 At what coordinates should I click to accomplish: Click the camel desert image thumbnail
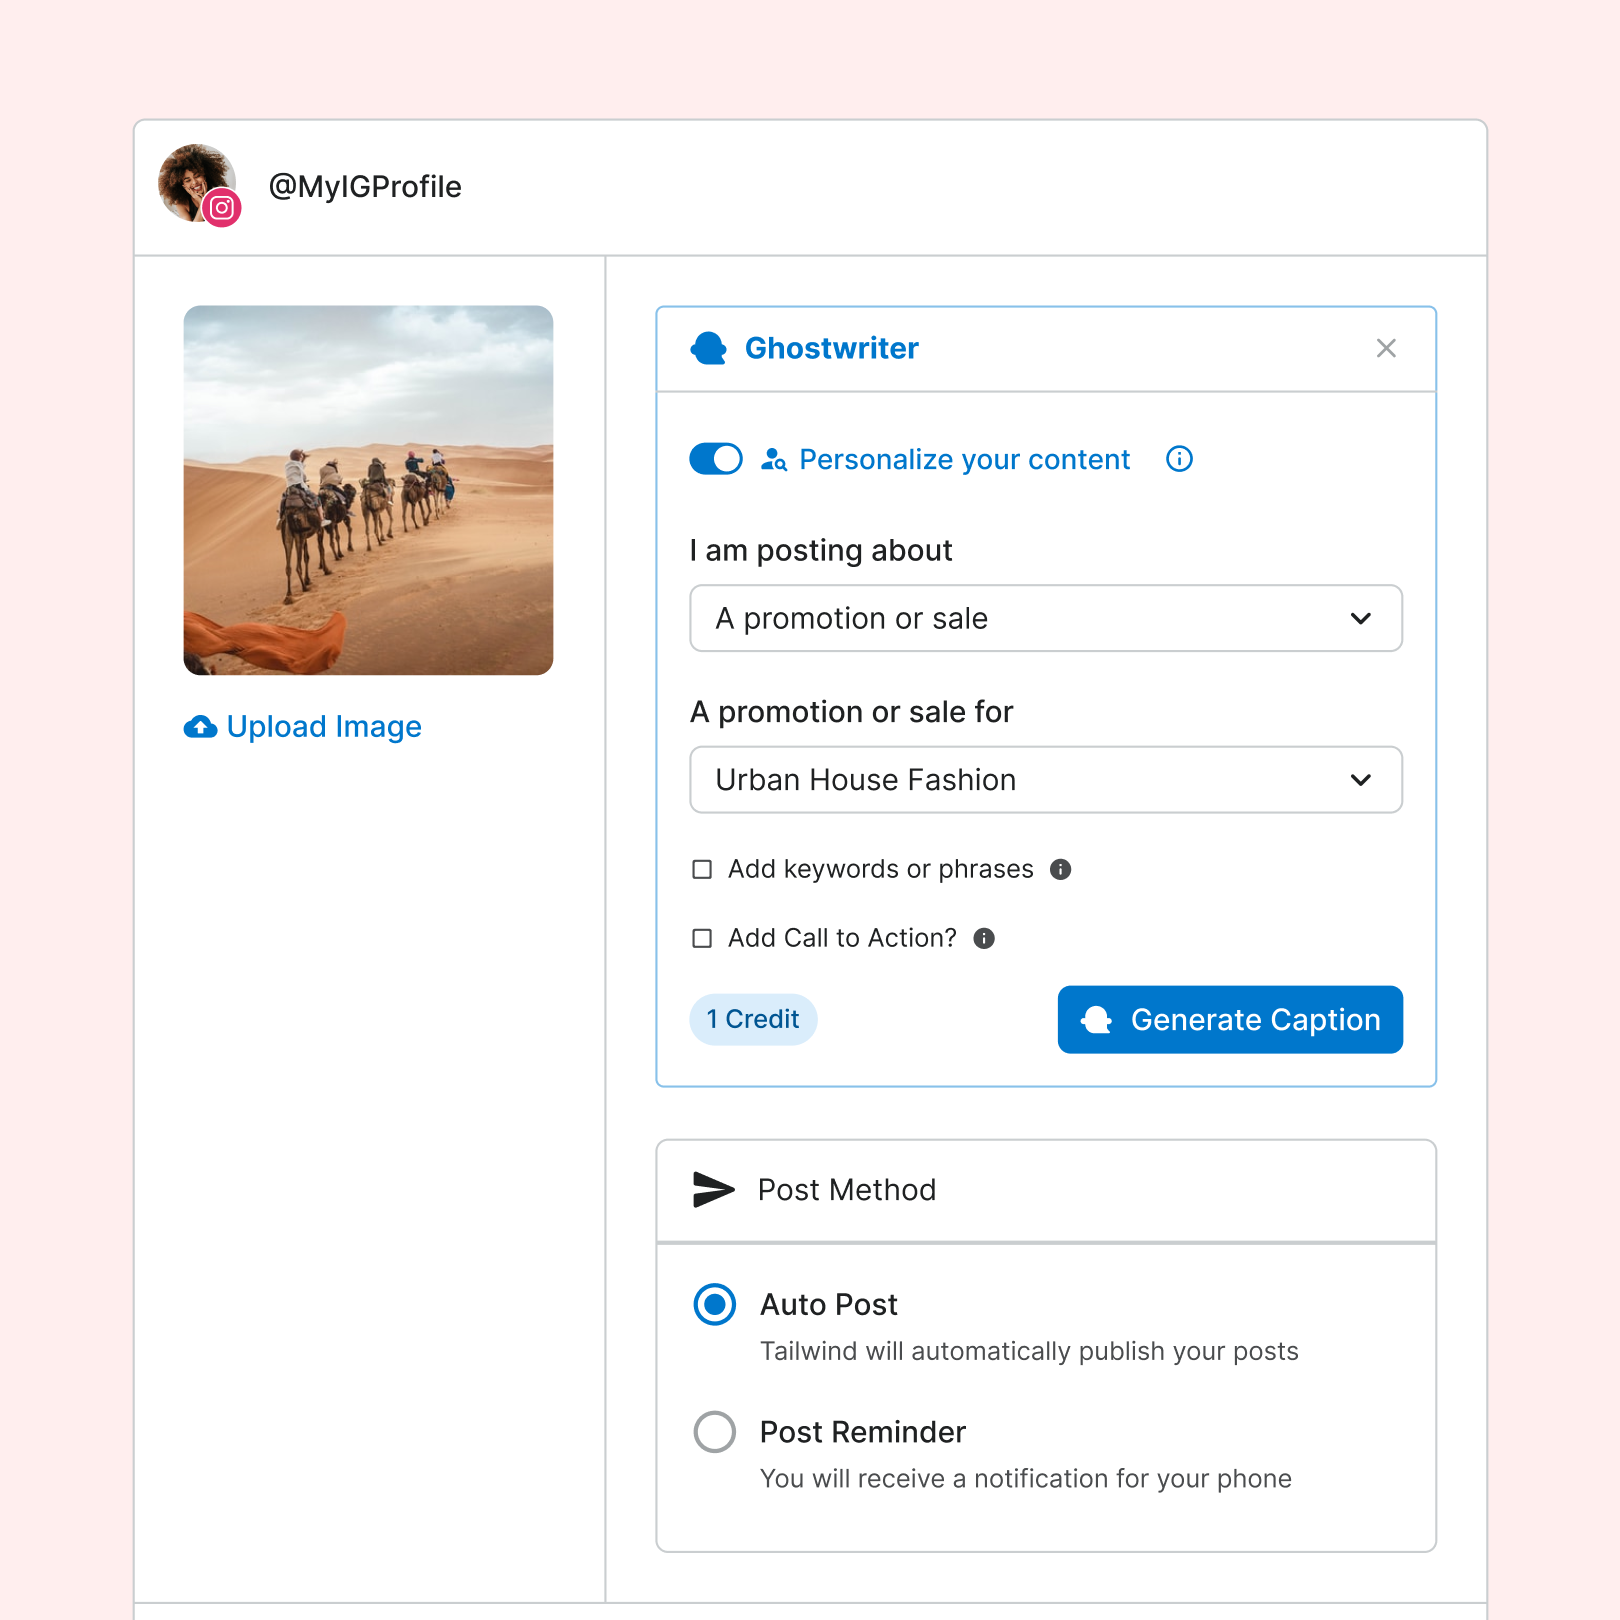(368, 490)
